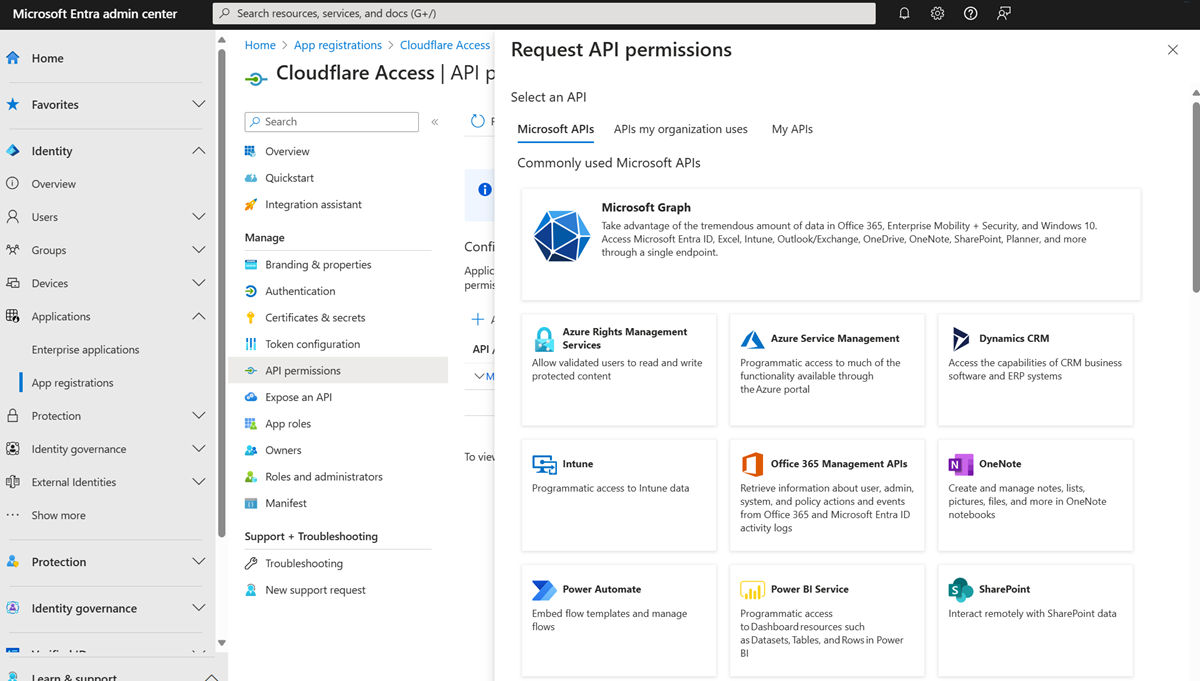The width and height of the screenshot is (1200, 681).
Task: Select the Intune API
Action: point(618,495)
